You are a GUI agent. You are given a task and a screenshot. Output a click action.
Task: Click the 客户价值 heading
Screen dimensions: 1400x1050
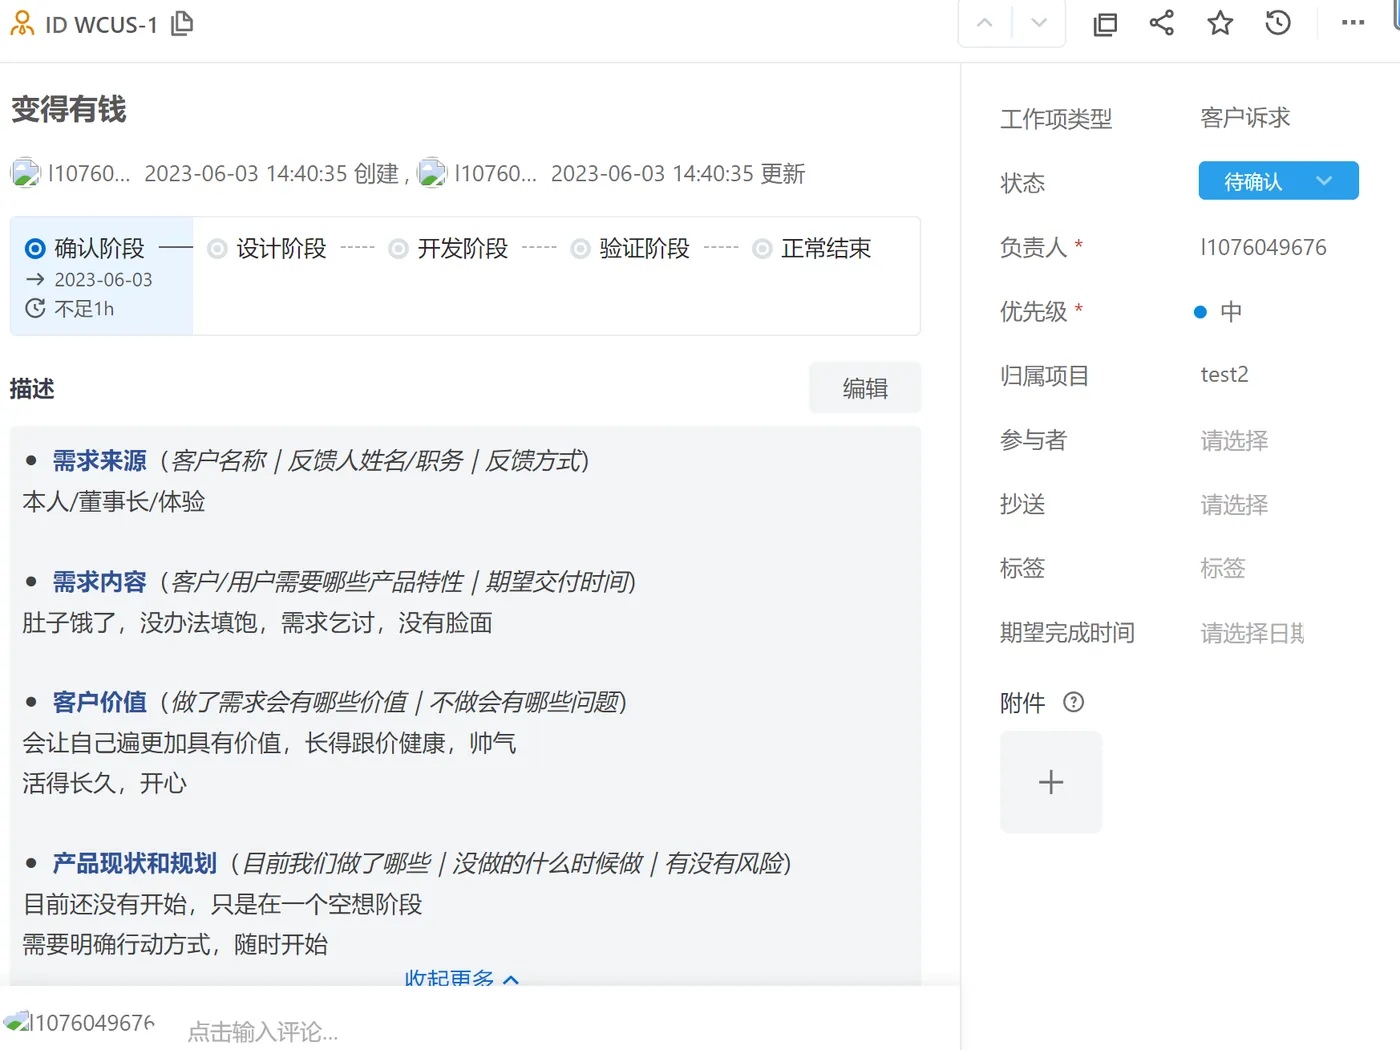click(99, 702)
